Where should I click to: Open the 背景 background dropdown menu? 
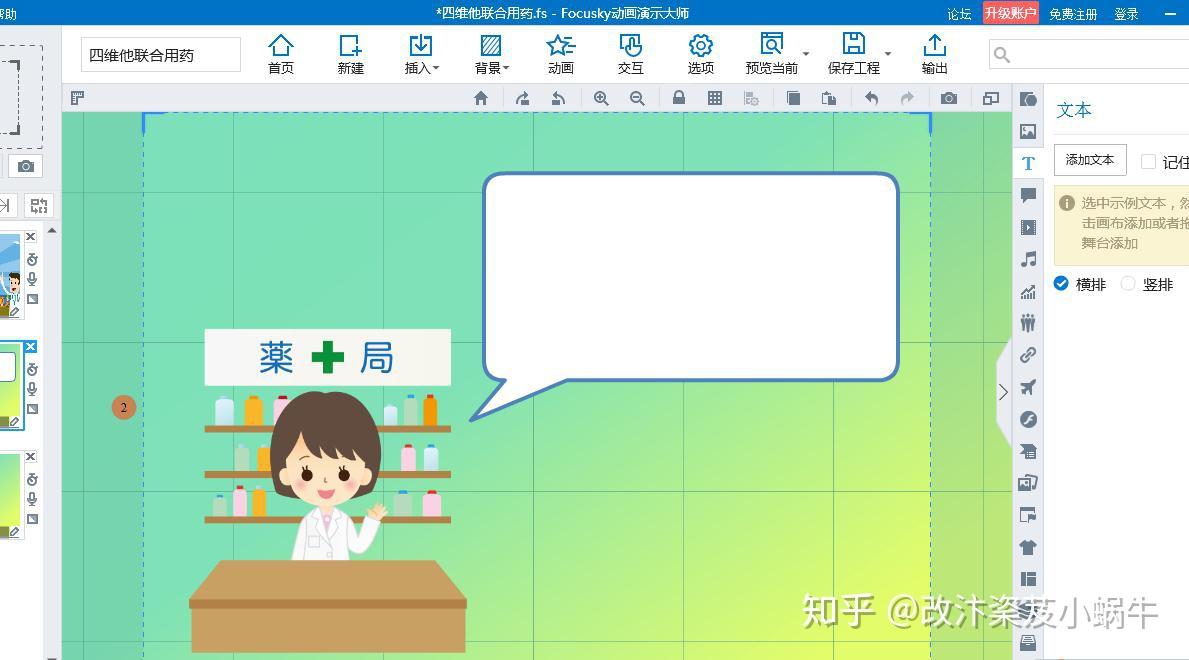point(491,54)
